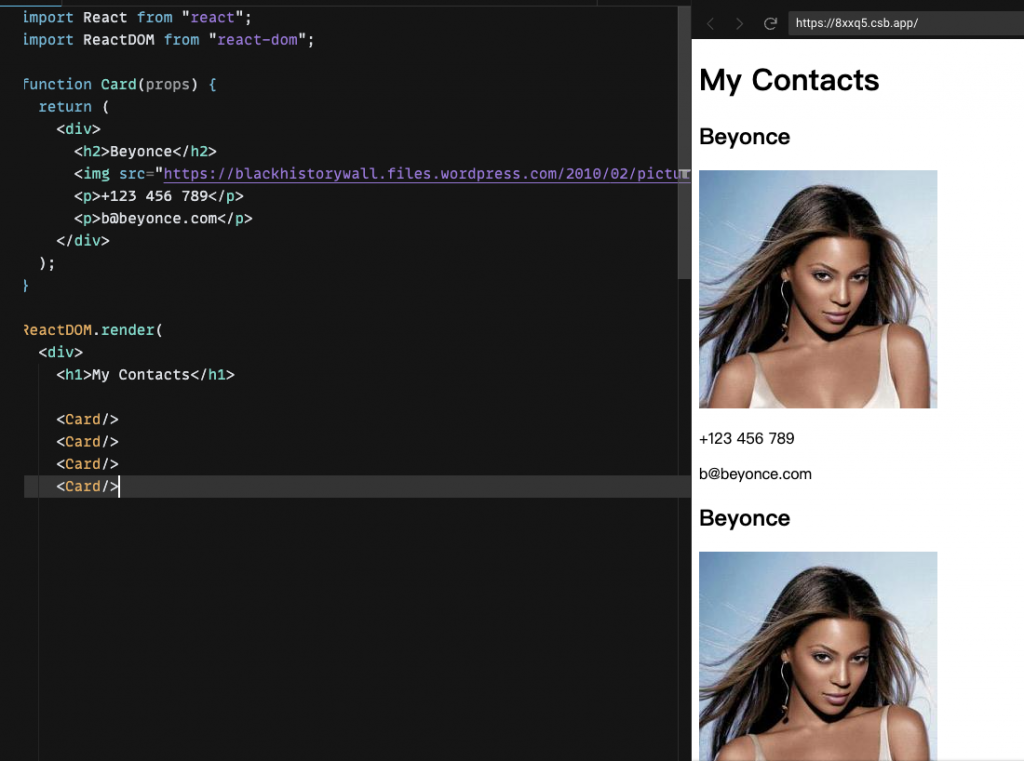
Task: Click the first Beyonce photo in preview
Action: tap(818, 289)
